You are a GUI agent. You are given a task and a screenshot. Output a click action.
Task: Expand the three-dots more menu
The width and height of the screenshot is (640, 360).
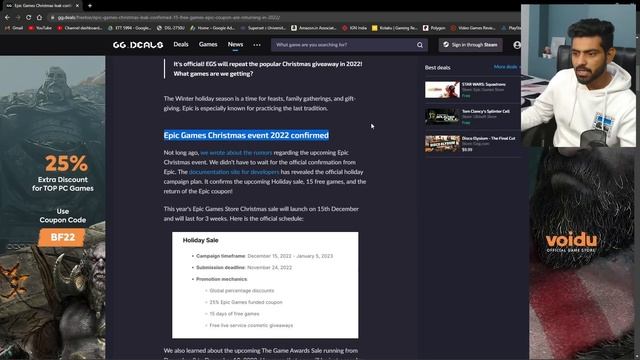pyautogui.click(x=257, y=45)
